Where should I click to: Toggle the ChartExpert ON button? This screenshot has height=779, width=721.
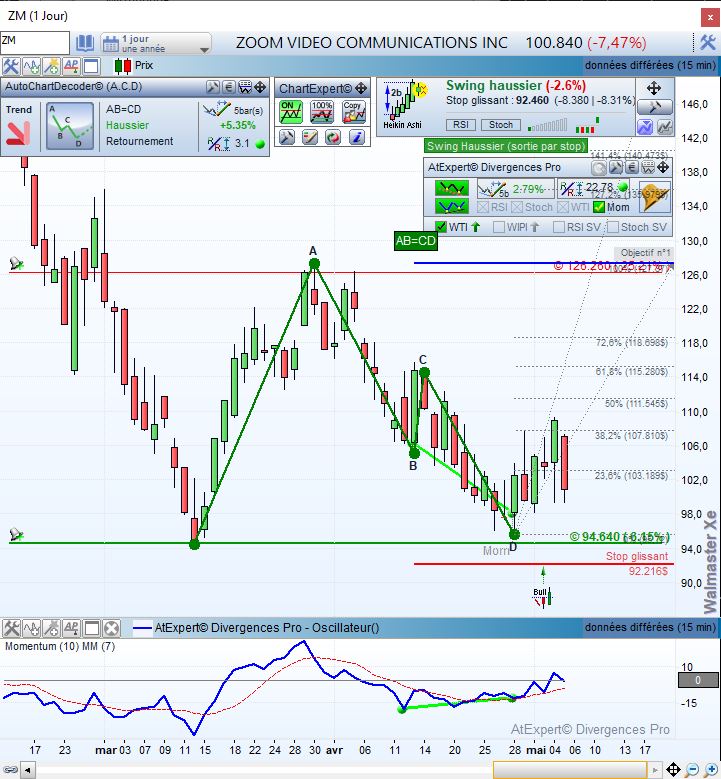point(290,112)
